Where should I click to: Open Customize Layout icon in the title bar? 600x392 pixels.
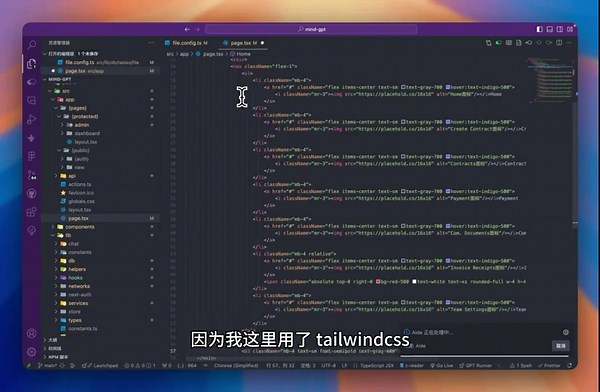[570, 29]
